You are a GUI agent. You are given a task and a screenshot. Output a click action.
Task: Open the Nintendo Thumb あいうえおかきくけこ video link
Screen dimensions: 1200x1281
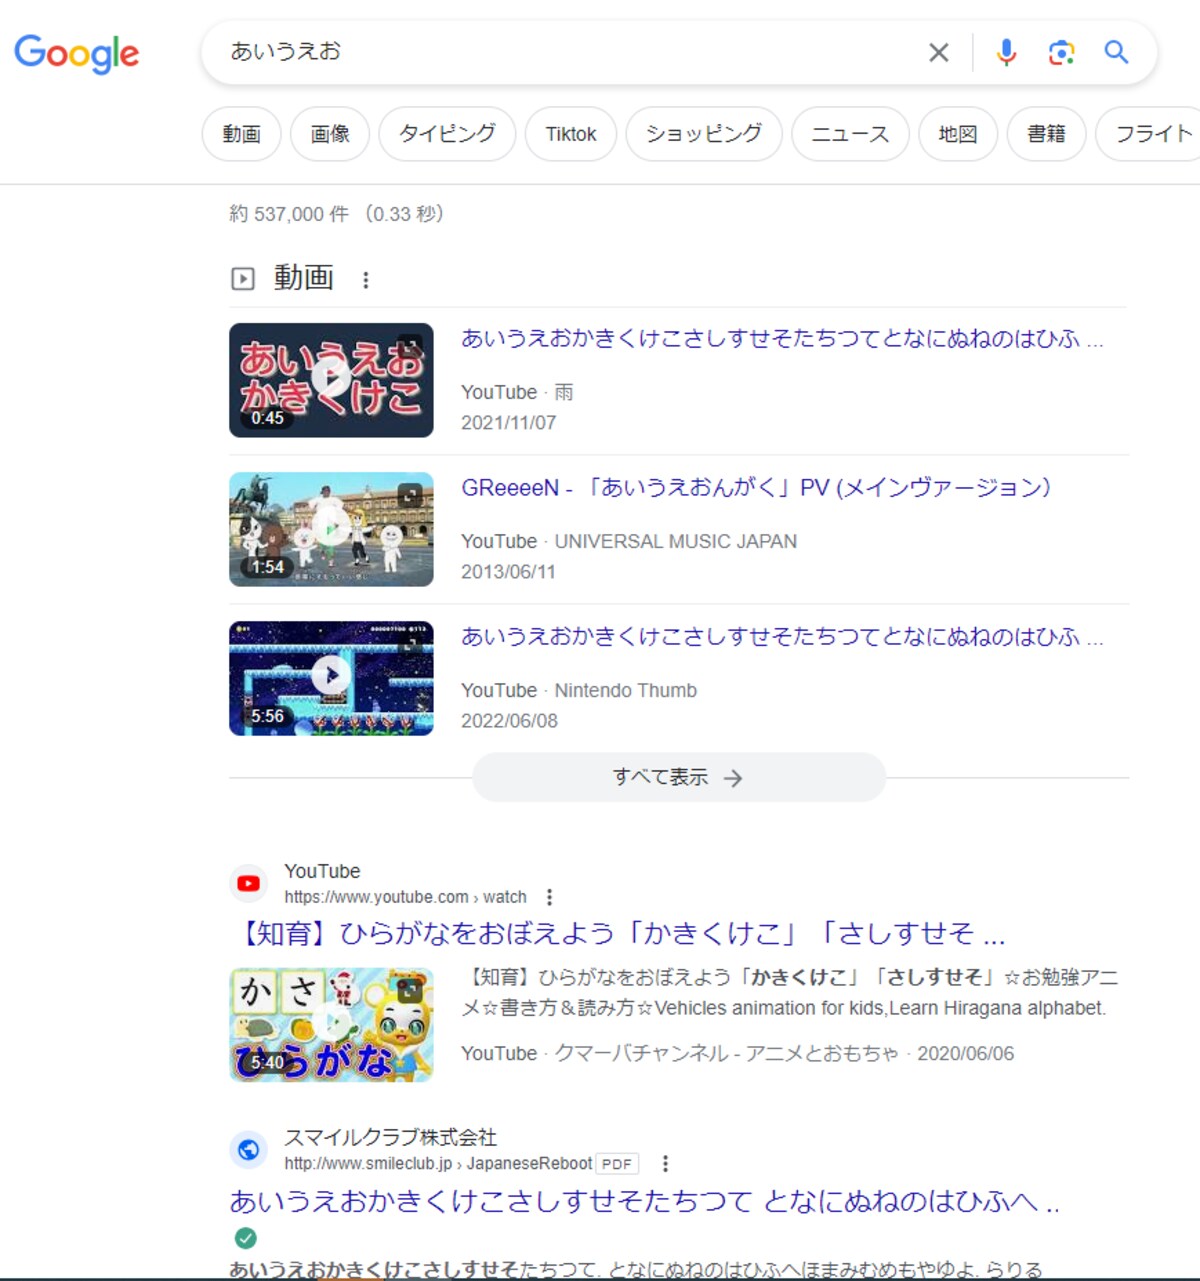782,637
